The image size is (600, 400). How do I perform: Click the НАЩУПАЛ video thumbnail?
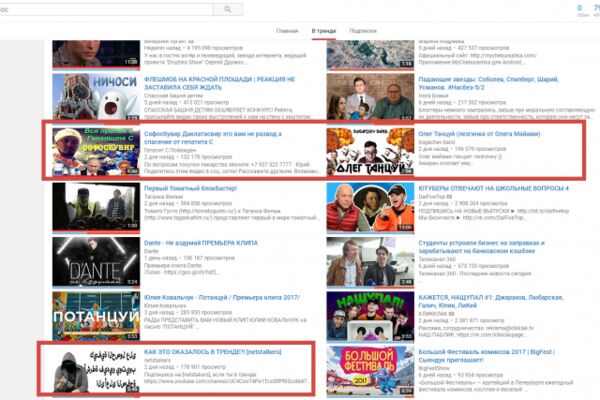[x=370, y=315]
